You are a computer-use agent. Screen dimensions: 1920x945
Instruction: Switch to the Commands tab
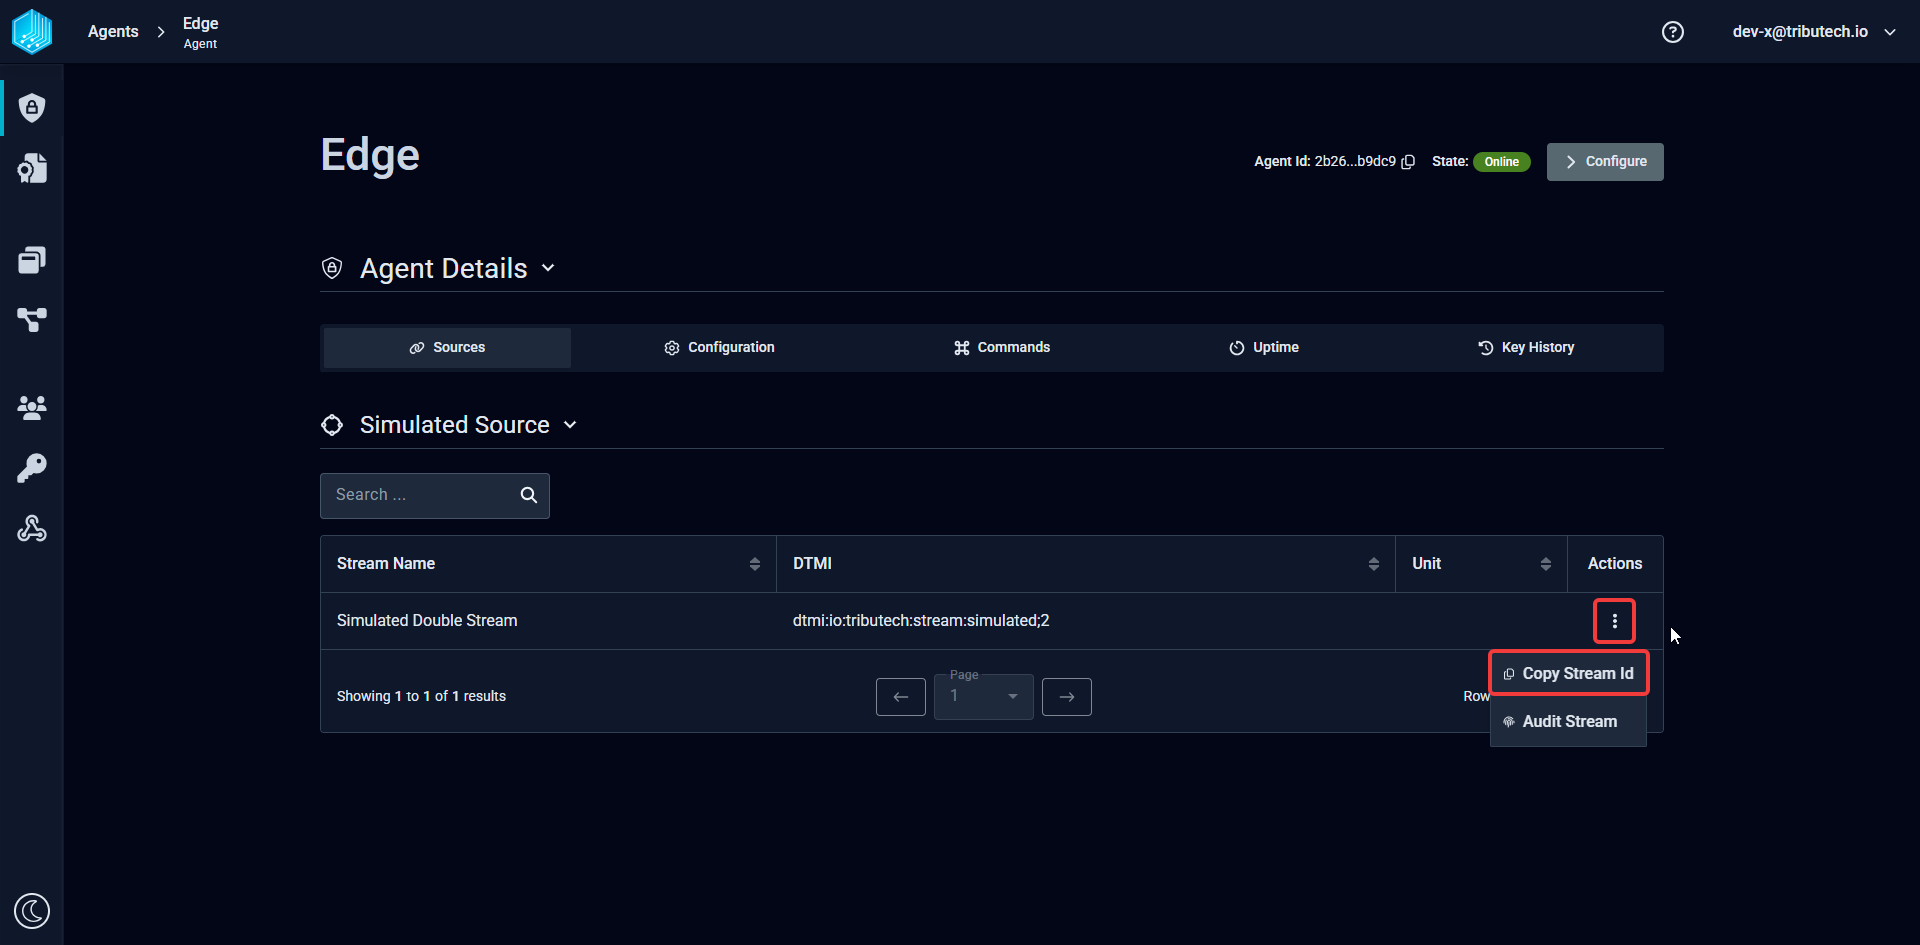pyautogui.click(x=1002, y=348)
